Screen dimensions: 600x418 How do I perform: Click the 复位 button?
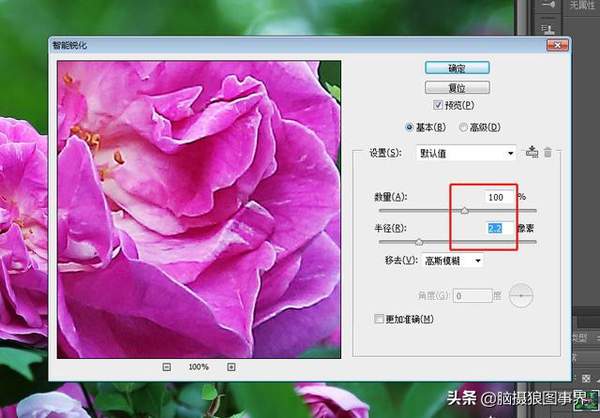456,86
